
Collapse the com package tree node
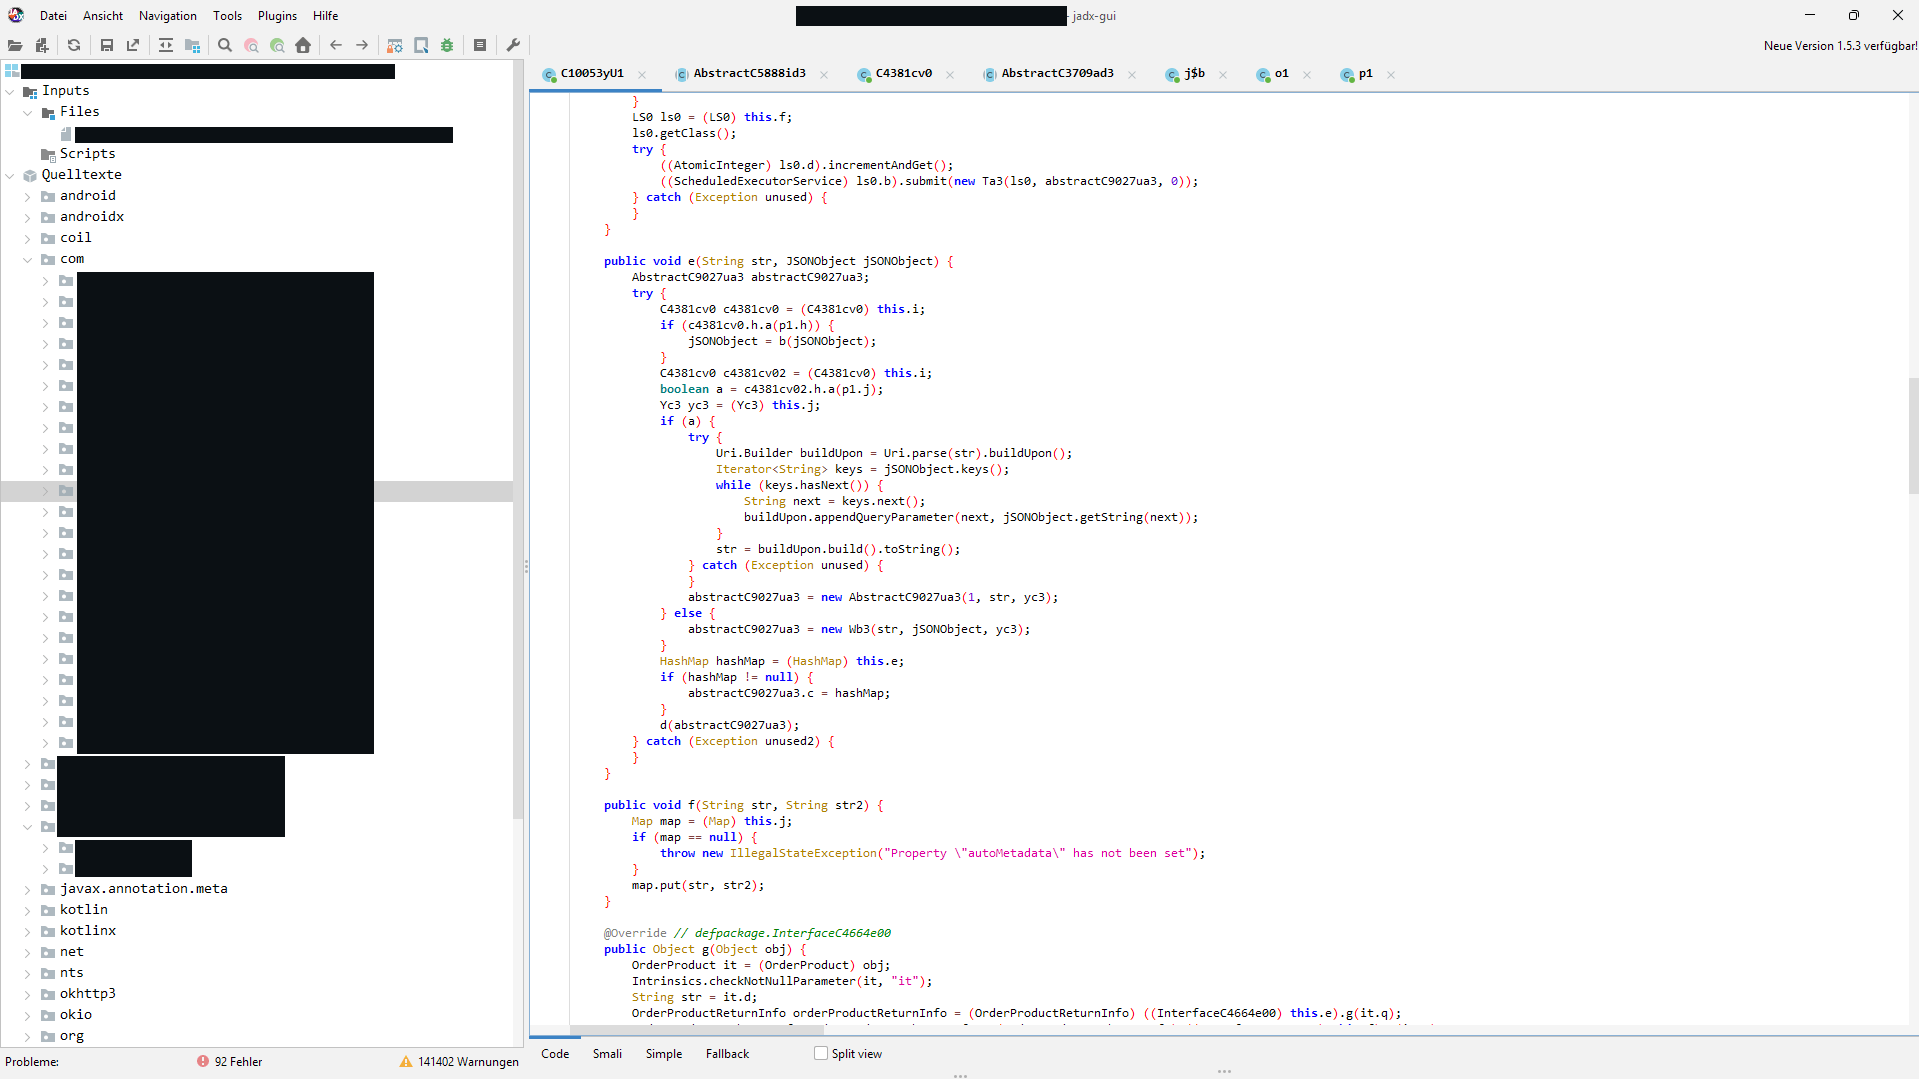point(29,258)
